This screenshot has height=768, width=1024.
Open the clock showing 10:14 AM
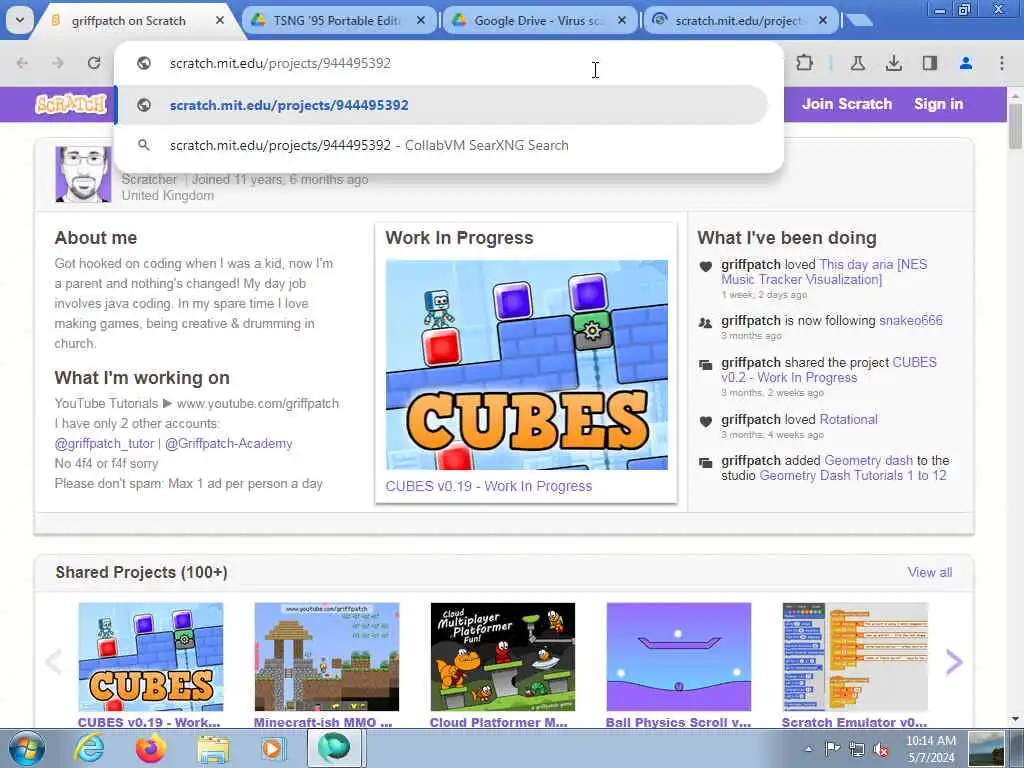point(931,749)
